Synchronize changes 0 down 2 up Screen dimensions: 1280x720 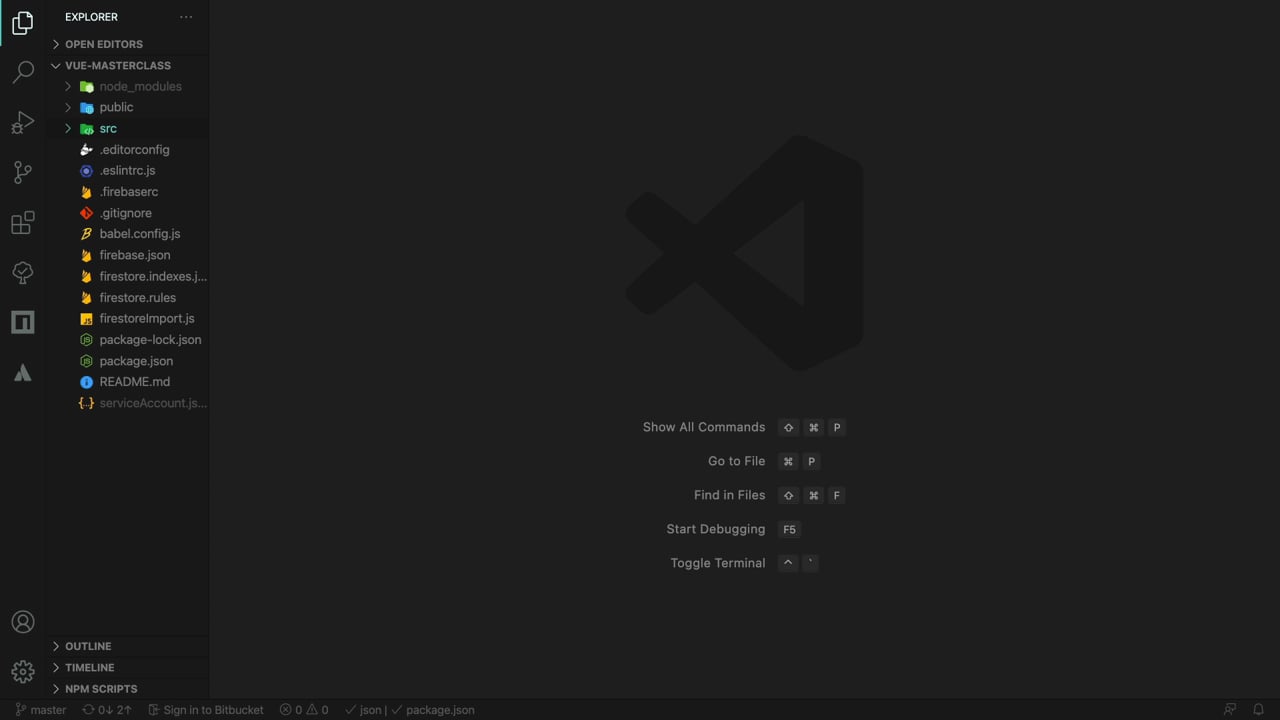coord(107,710)
